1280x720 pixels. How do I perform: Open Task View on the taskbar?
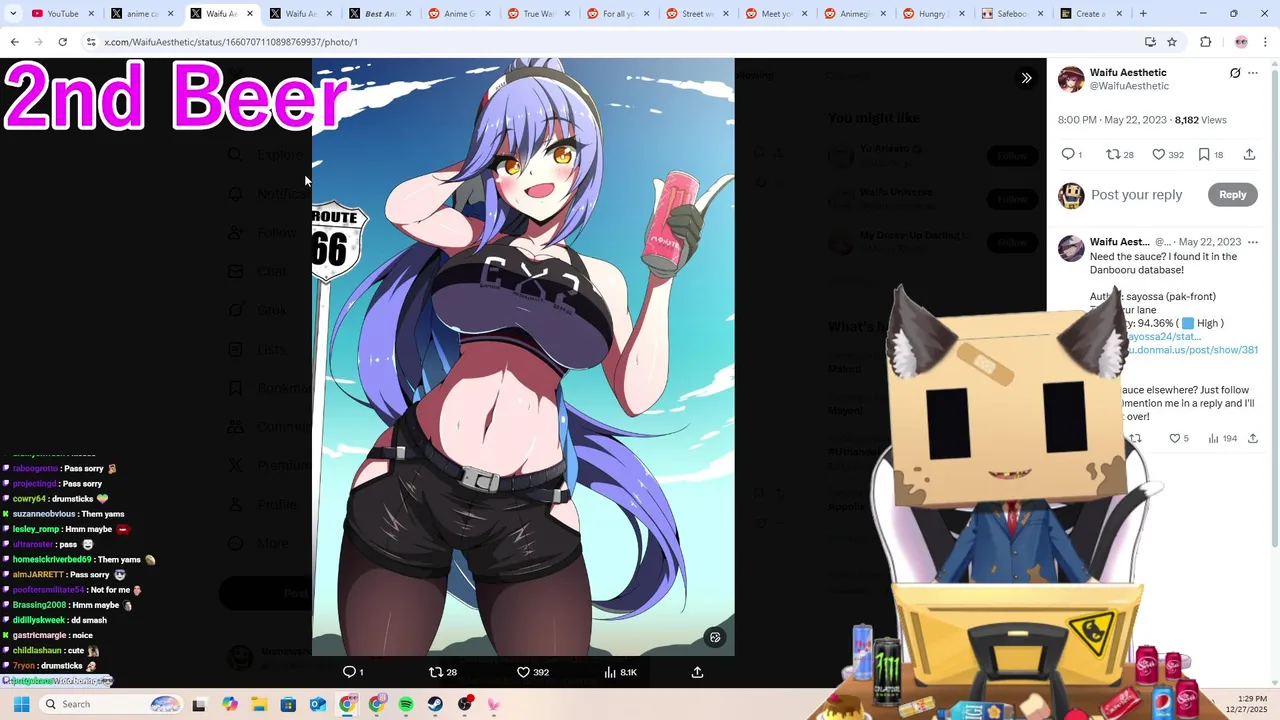click(199, 704)
